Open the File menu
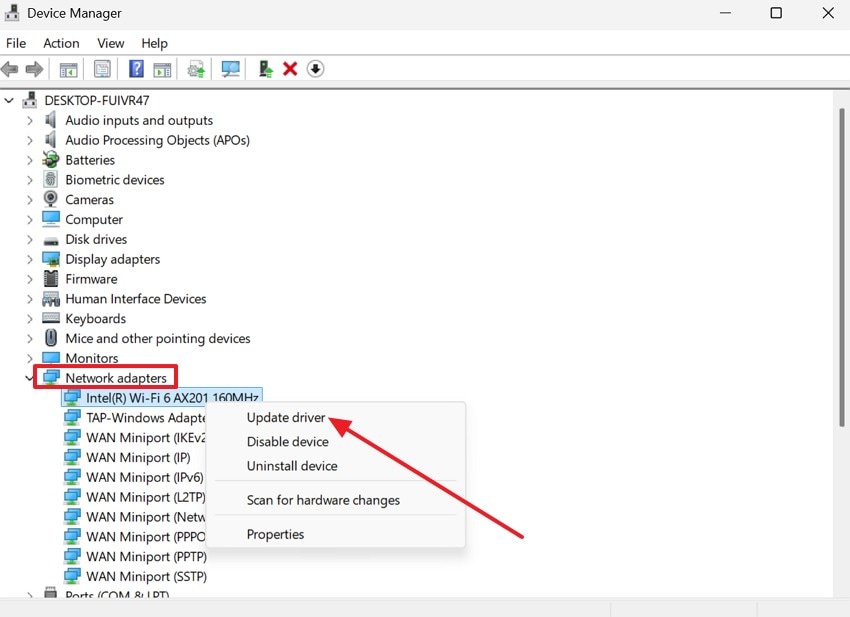The image size is (850, 617). [x=16, y=43]
